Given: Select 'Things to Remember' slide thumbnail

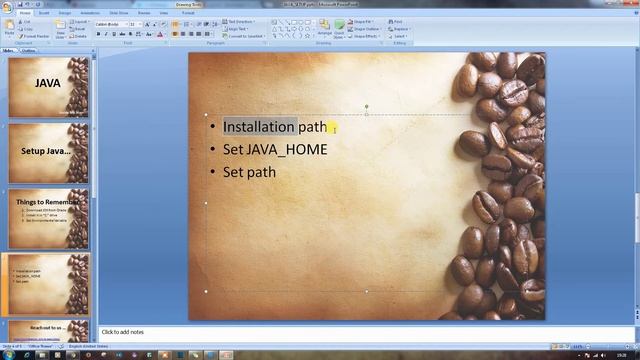Looking at the screenshot, I should tap(48, 219).
